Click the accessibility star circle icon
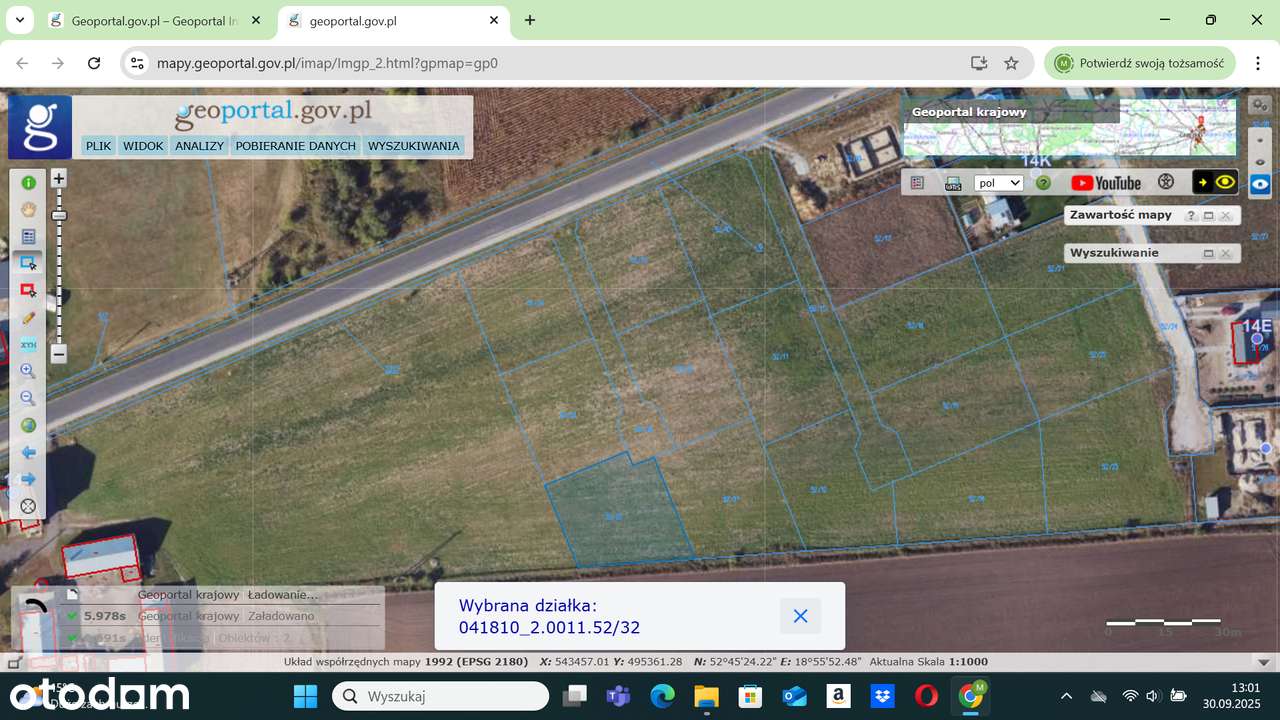Image resolution: width=1280 pixels, height=720 pixels. pos(1165,183)
